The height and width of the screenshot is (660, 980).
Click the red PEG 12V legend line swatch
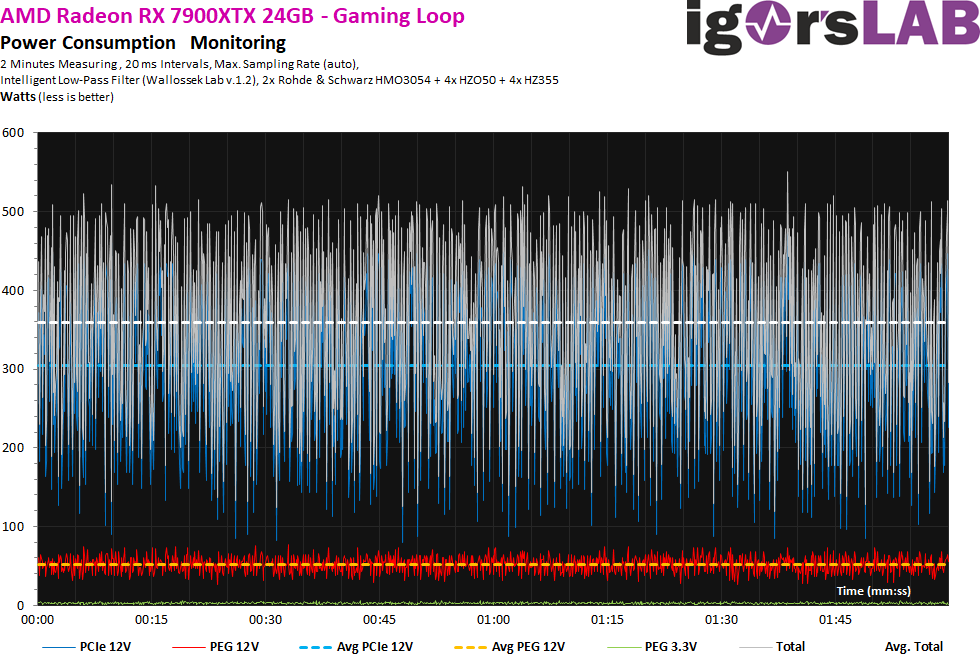pos(188,648)
